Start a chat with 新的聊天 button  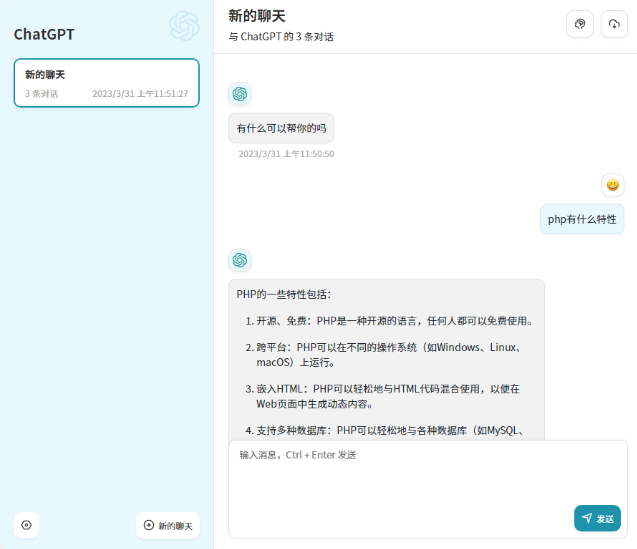pos(168,525)
